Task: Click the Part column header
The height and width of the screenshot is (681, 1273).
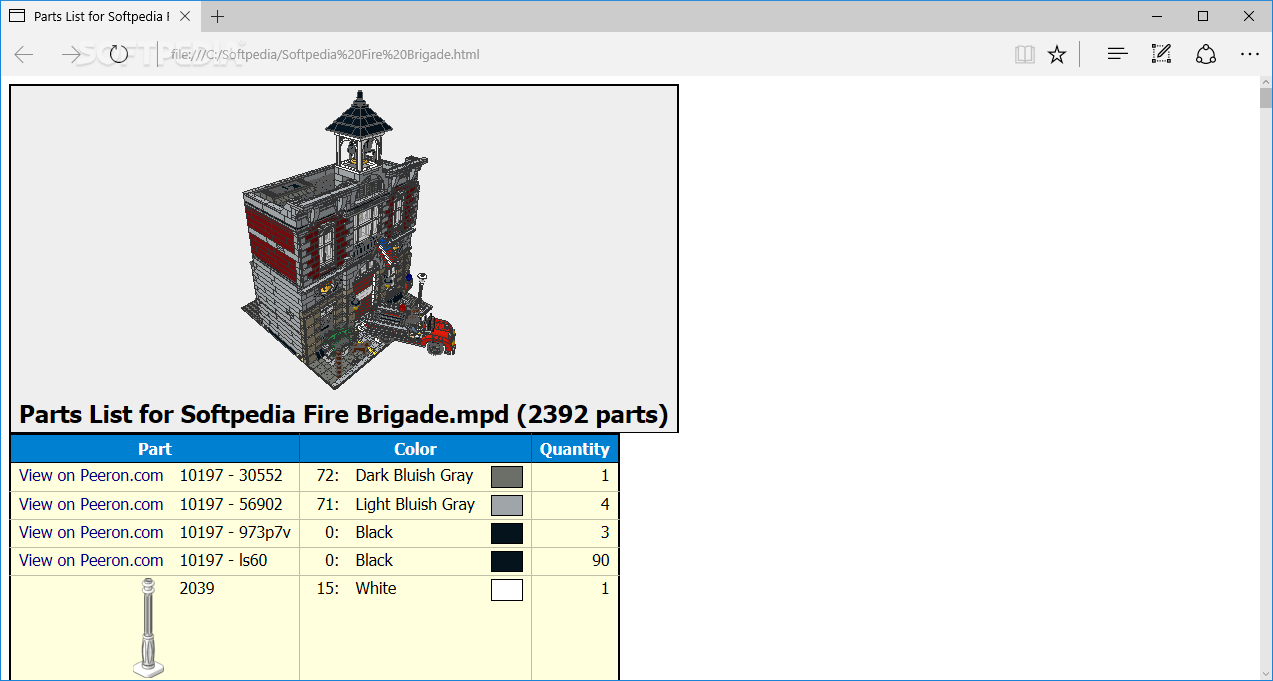Action: coord(155,449)
